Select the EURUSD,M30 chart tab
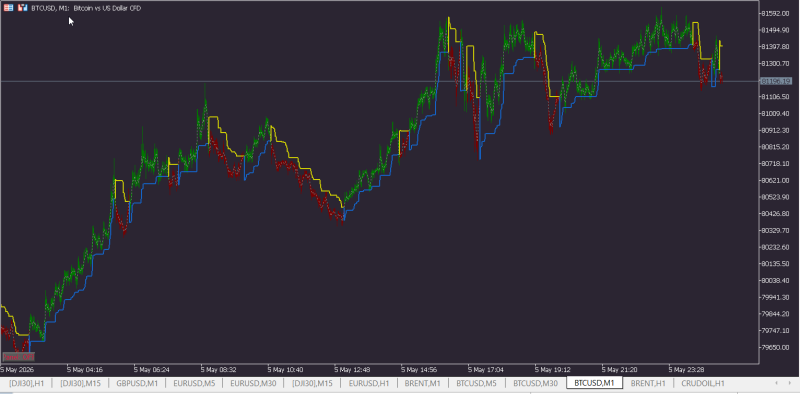Screen dimensions: 800x394 point(253,383)
